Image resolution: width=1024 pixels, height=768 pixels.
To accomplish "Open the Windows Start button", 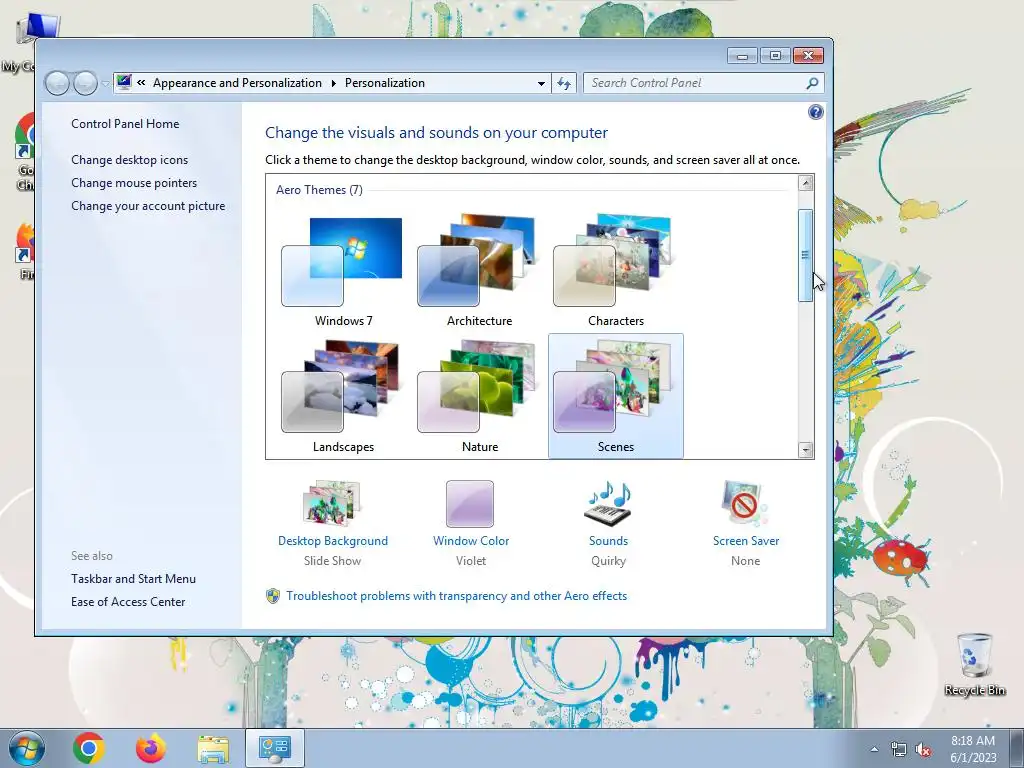I will point(26,748).
